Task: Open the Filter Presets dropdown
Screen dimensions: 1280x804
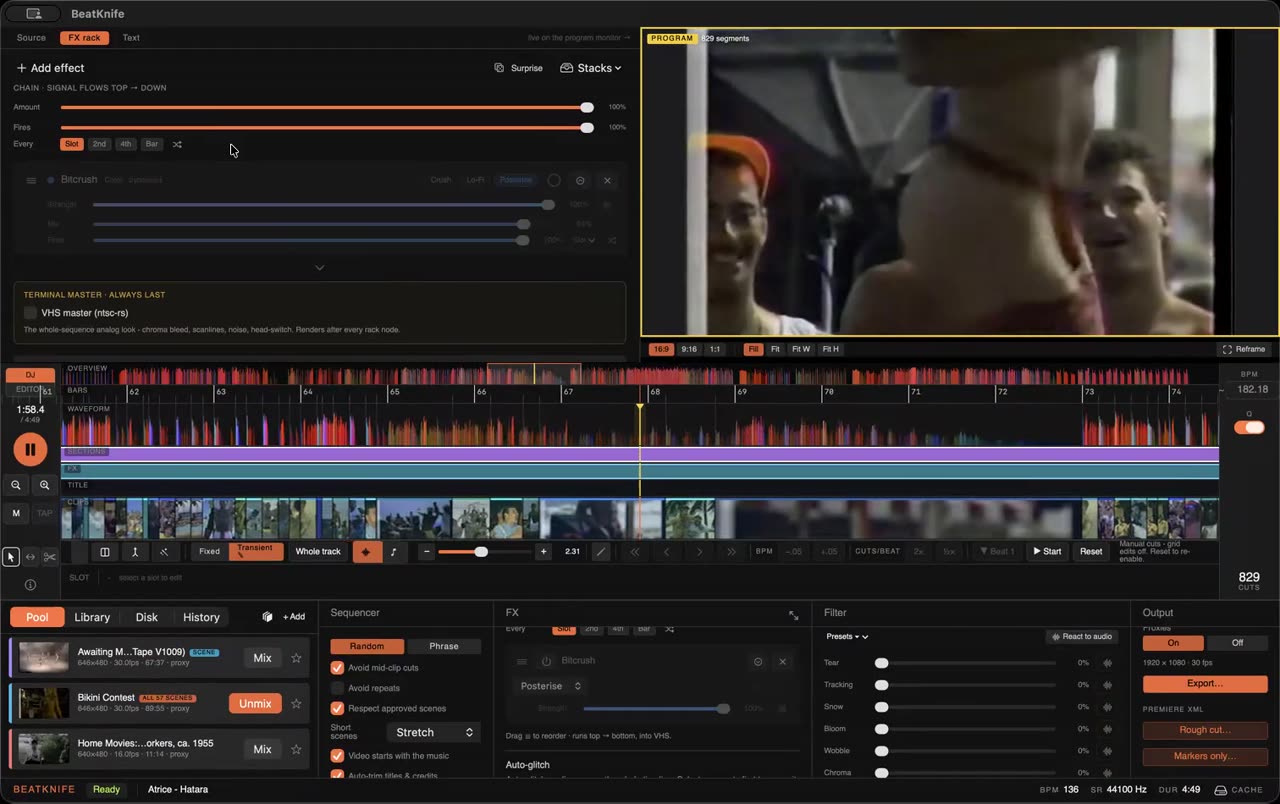Action: pos(847,637)
